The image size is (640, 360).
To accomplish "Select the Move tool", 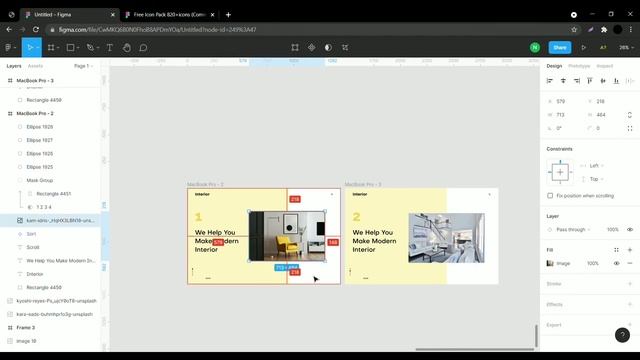I will click(29, 48).
